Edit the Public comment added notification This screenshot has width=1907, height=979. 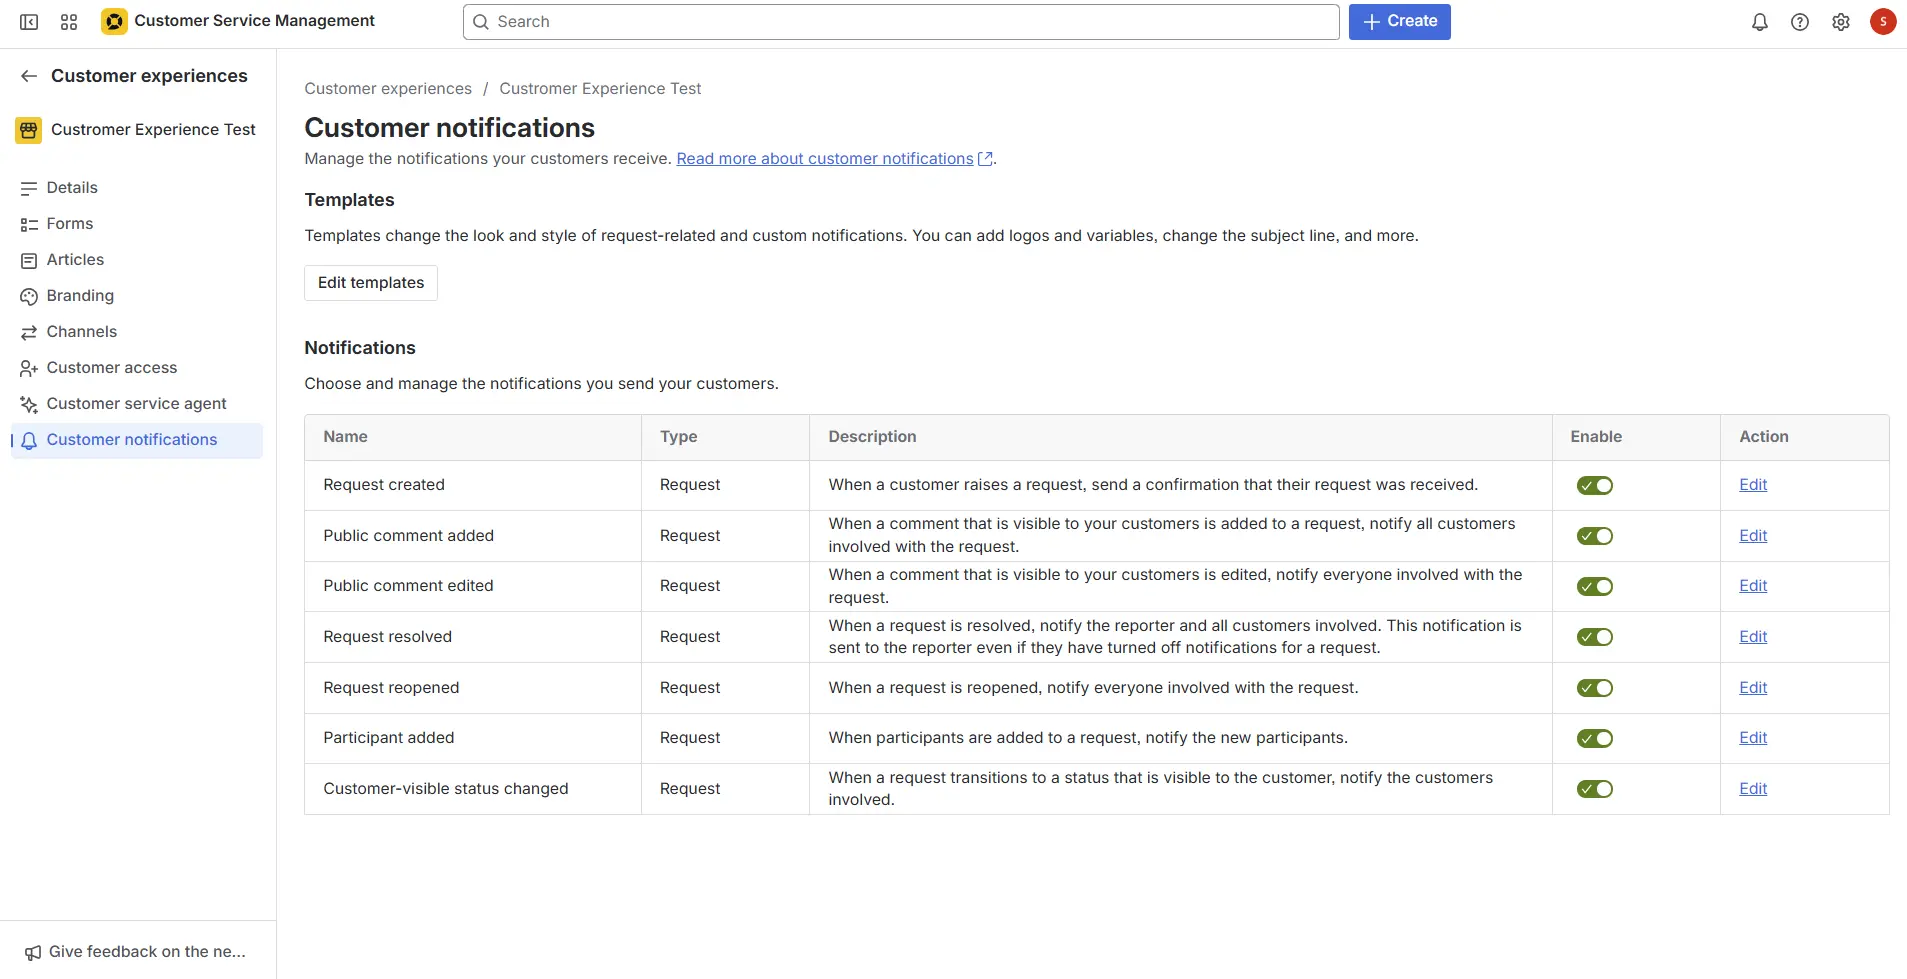click(1752, 536)
